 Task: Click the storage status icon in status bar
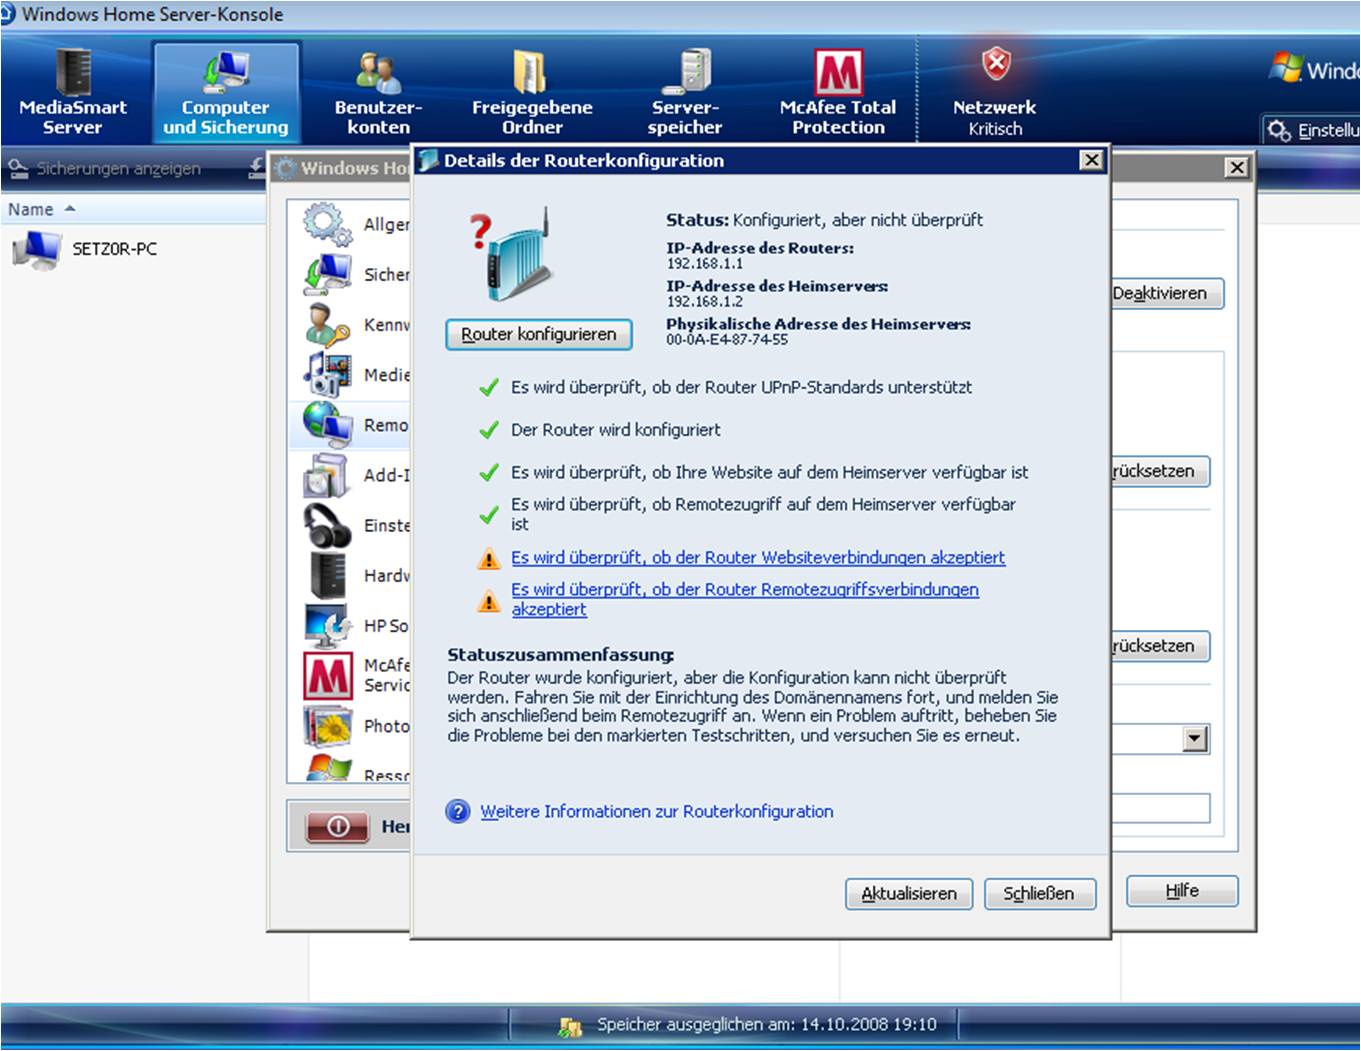click(570, 1026)
